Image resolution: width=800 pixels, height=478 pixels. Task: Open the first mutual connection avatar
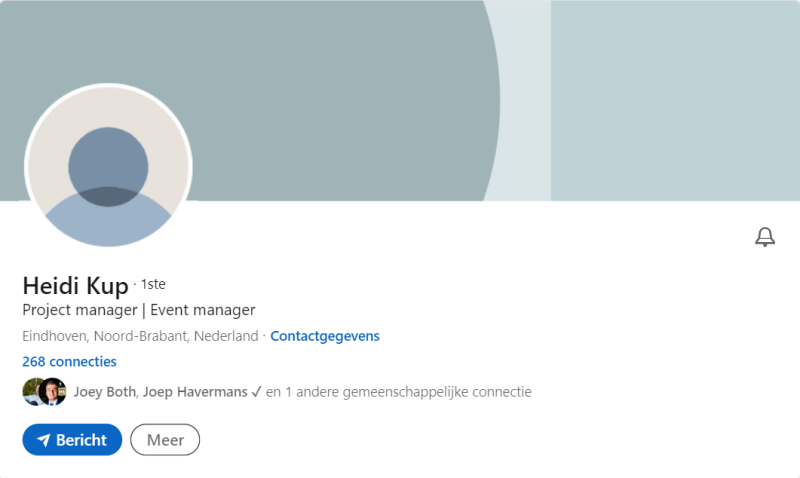pos(32,392)
